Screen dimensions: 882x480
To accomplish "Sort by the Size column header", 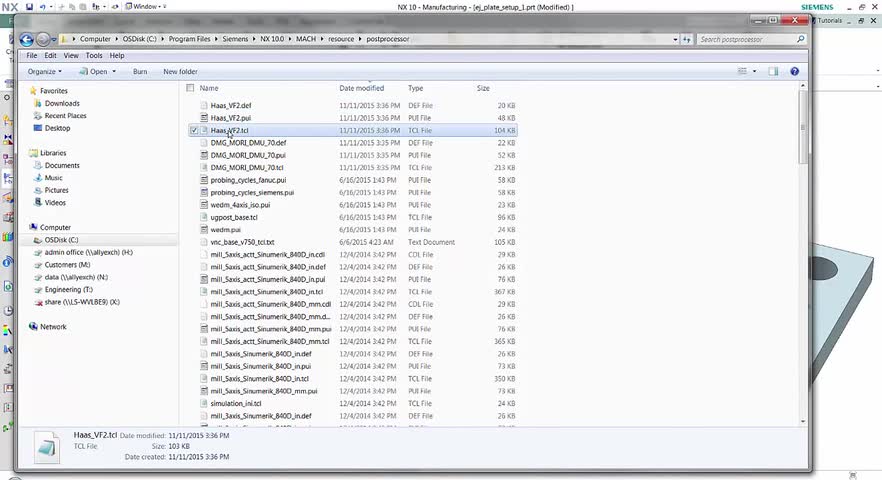I will pos(483,88).
